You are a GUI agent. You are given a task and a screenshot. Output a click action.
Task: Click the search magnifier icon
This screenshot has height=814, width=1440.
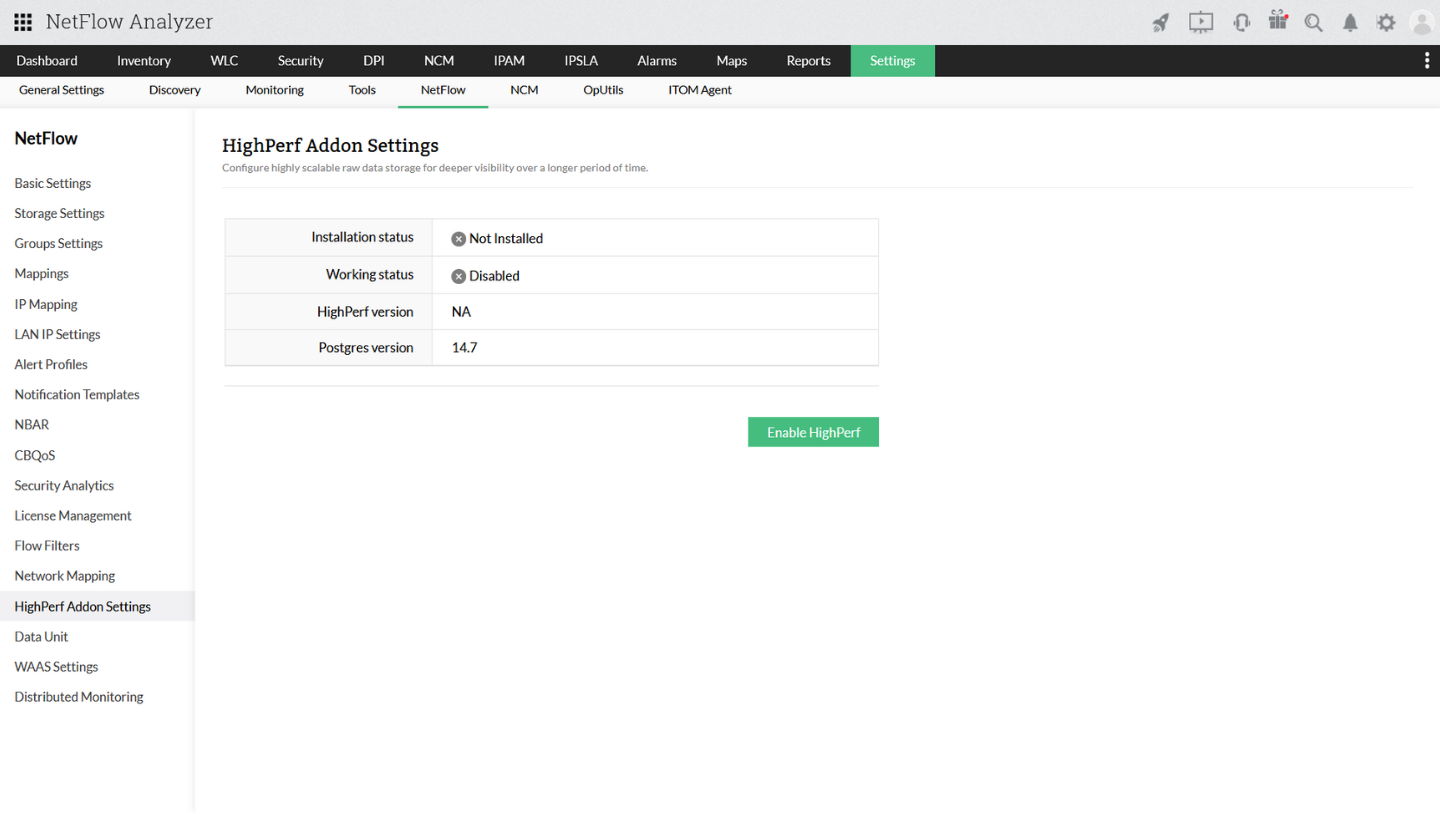click(1314, 22)
